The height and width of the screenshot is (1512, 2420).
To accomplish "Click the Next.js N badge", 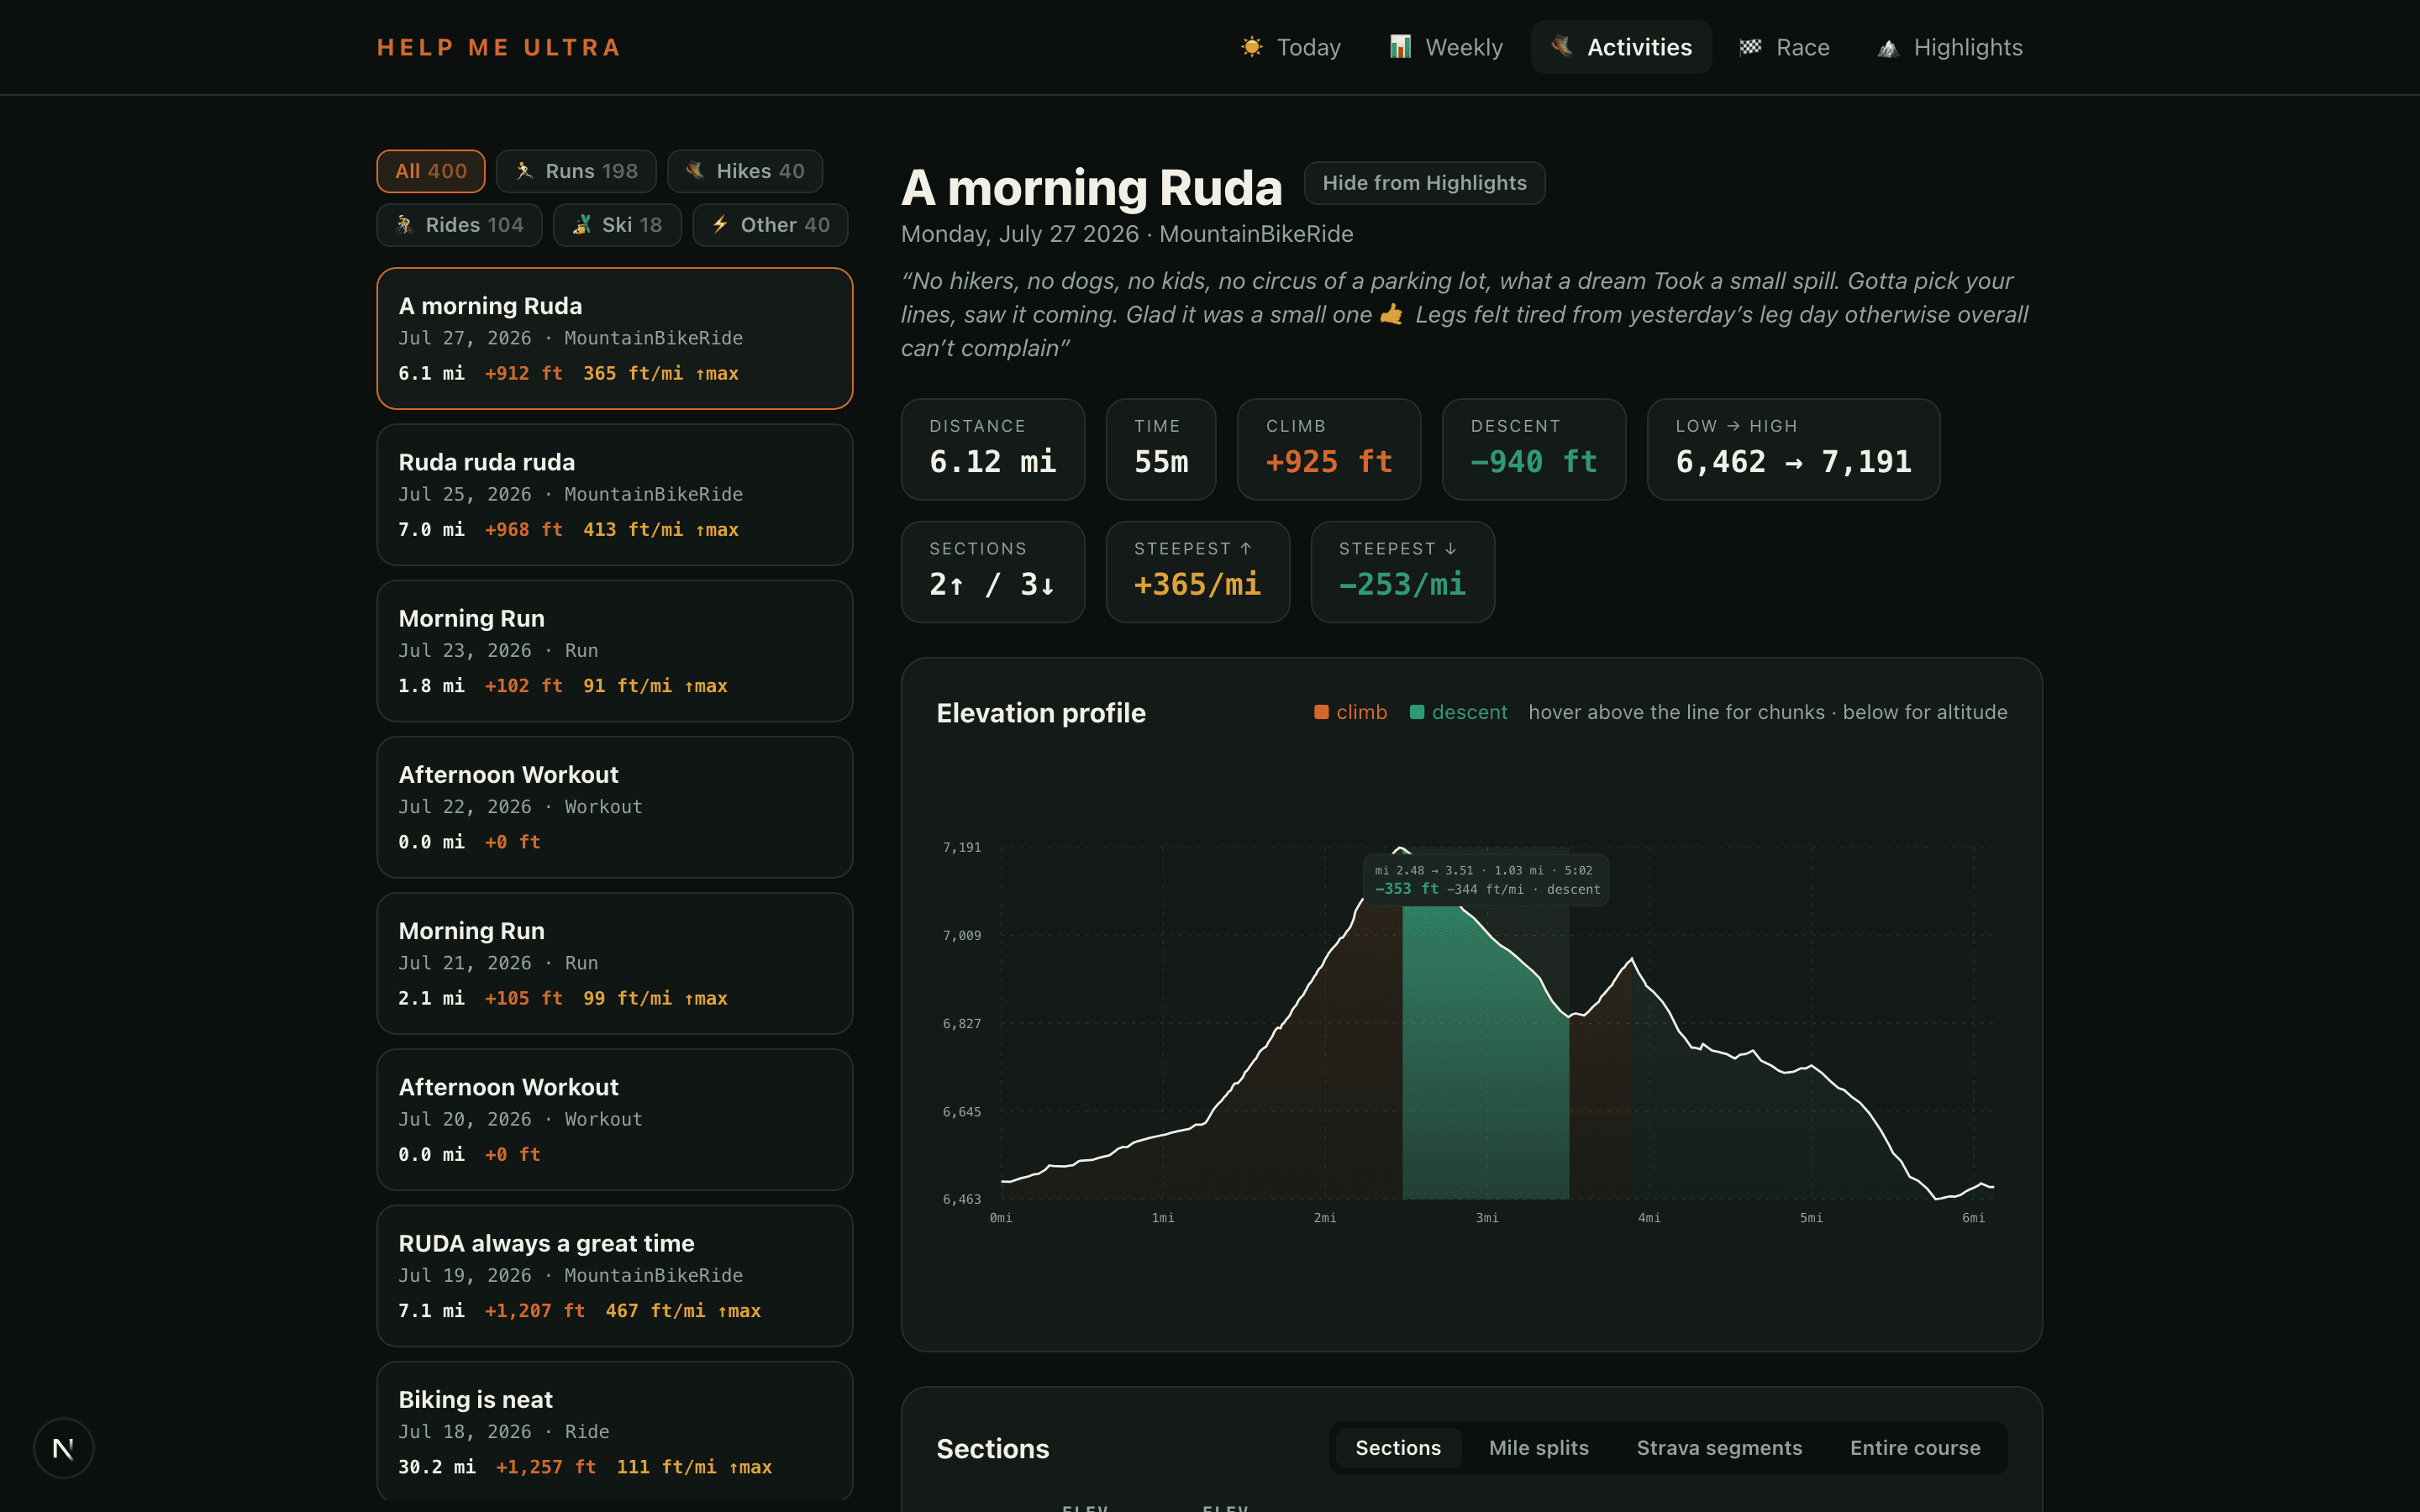I will click(63, 1447).
